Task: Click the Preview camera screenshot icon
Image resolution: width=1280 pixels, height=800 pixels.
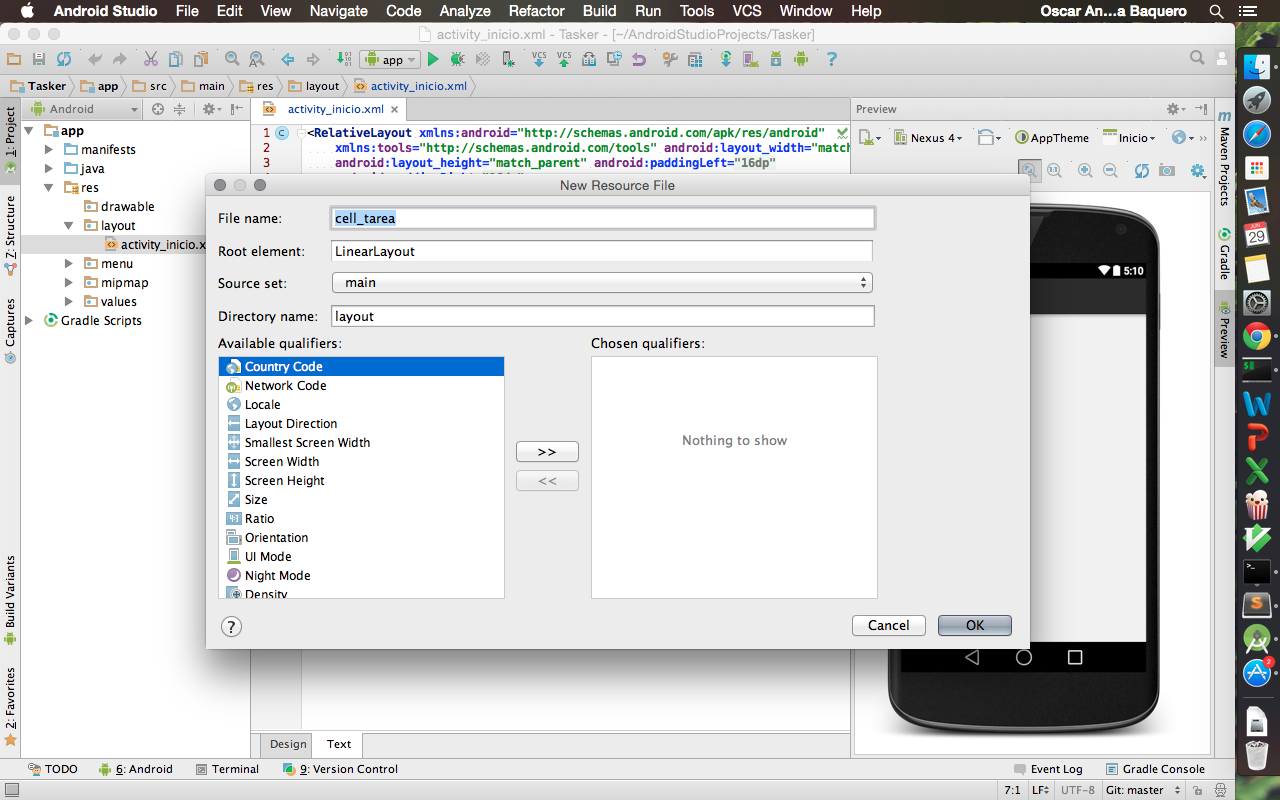Action: click(1167, 170)
